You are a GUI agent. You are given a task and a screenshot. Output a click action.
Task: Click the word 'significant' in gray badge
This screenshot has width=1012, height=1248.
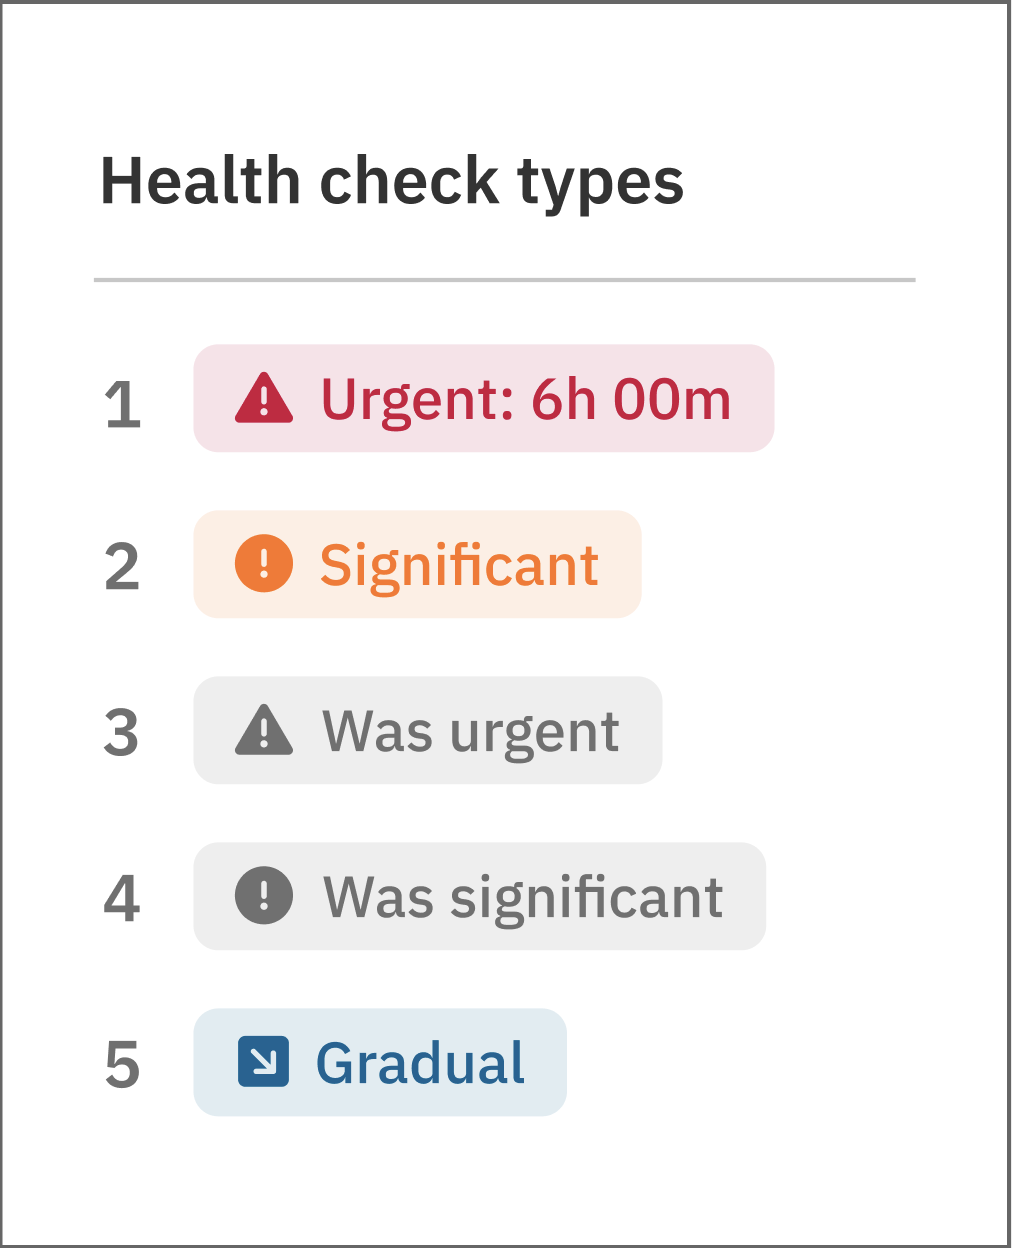point(587,898)
